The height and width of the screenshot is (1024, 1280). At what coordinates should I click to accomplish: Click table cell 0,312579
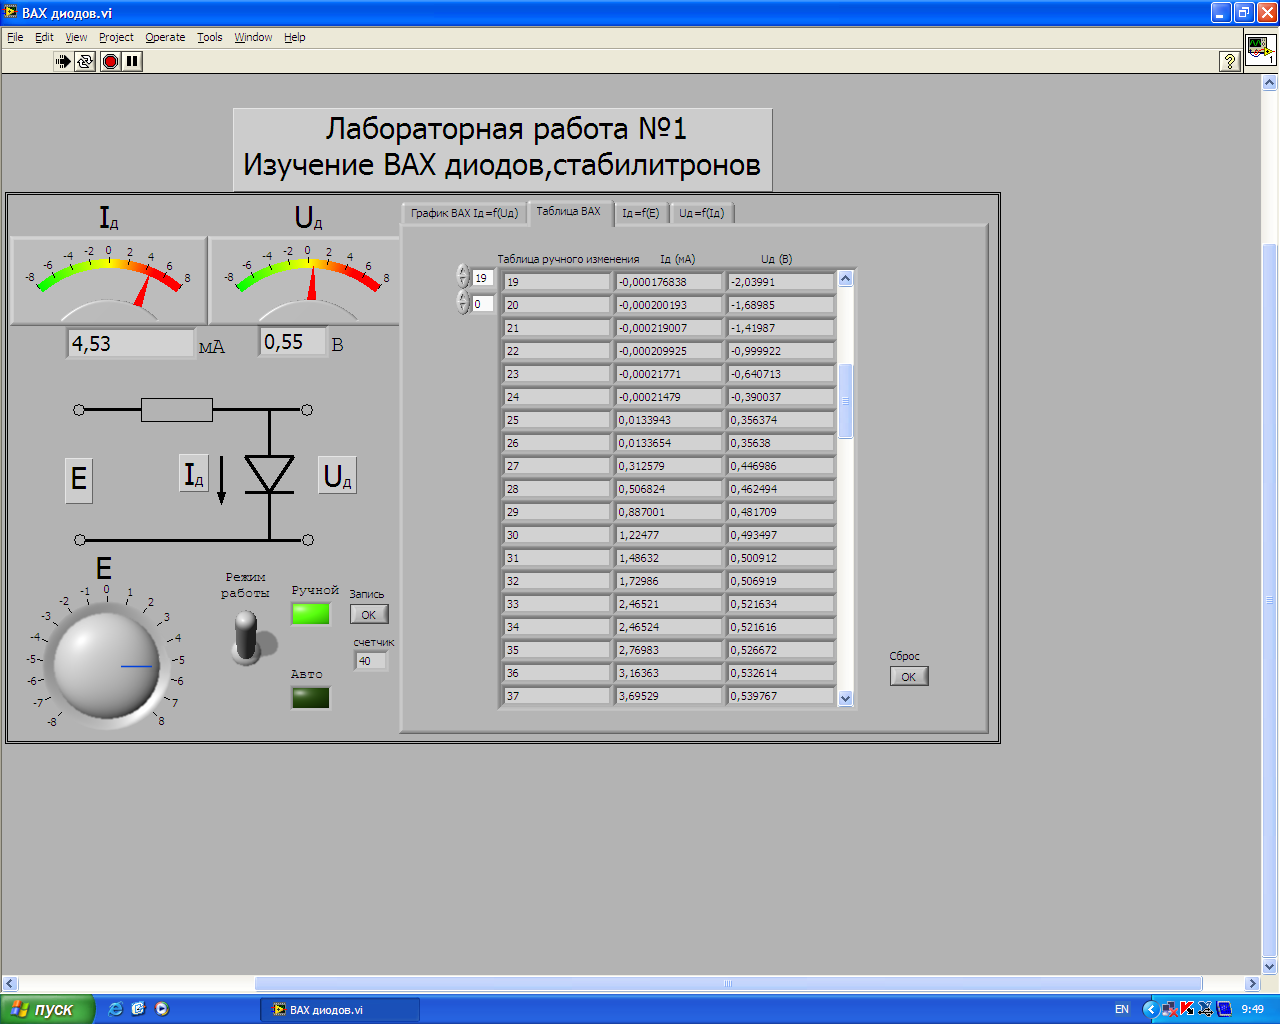pyautogui.click(x=668, y=466)
